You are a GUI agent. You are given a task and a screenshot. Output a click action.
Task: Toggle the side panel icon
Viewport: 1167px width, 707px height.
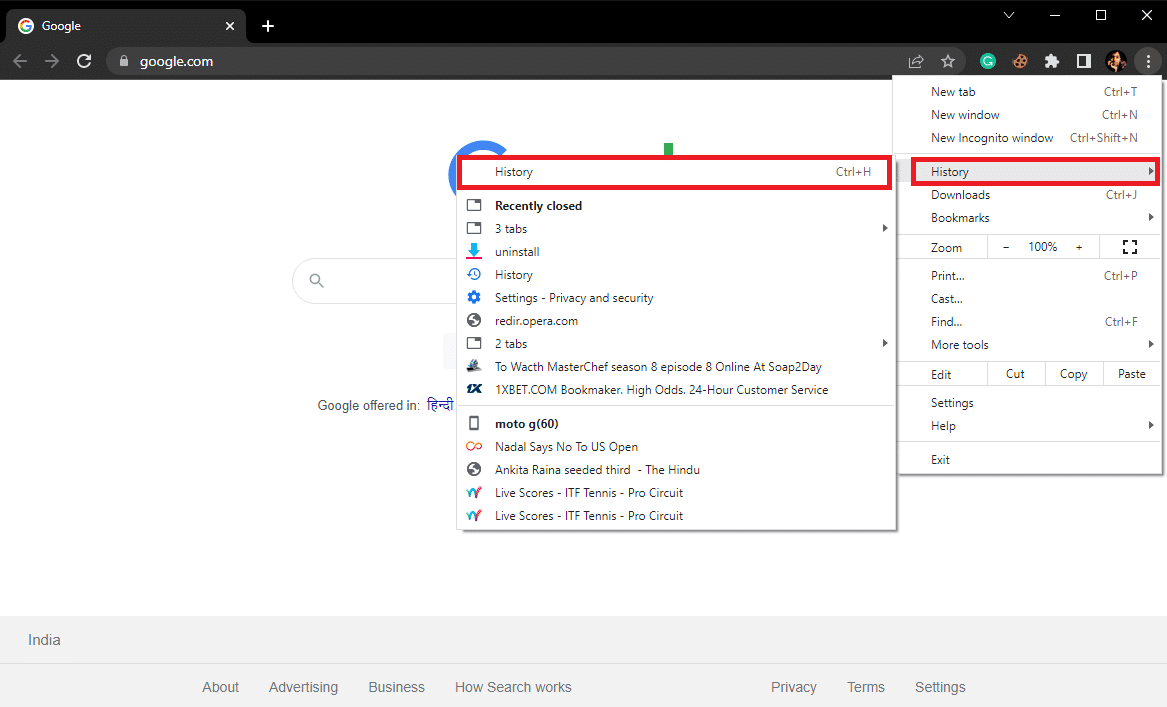[1084, 61]
